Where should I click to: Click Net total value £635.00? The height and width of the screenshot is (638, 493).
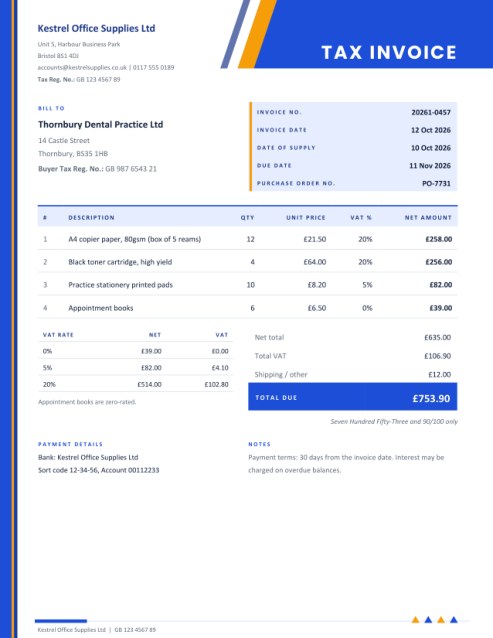438,337
